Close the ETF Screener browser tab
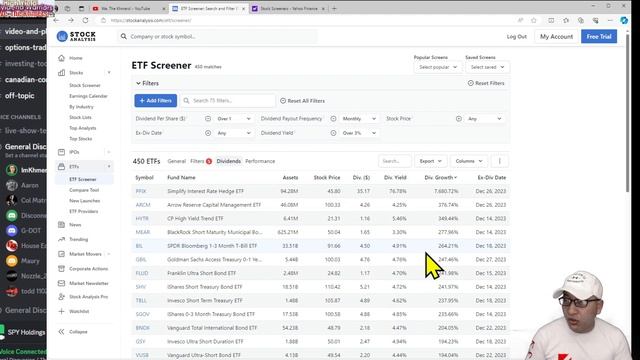The height and width of the screenshot is (360, 640). tap(243, 8)
